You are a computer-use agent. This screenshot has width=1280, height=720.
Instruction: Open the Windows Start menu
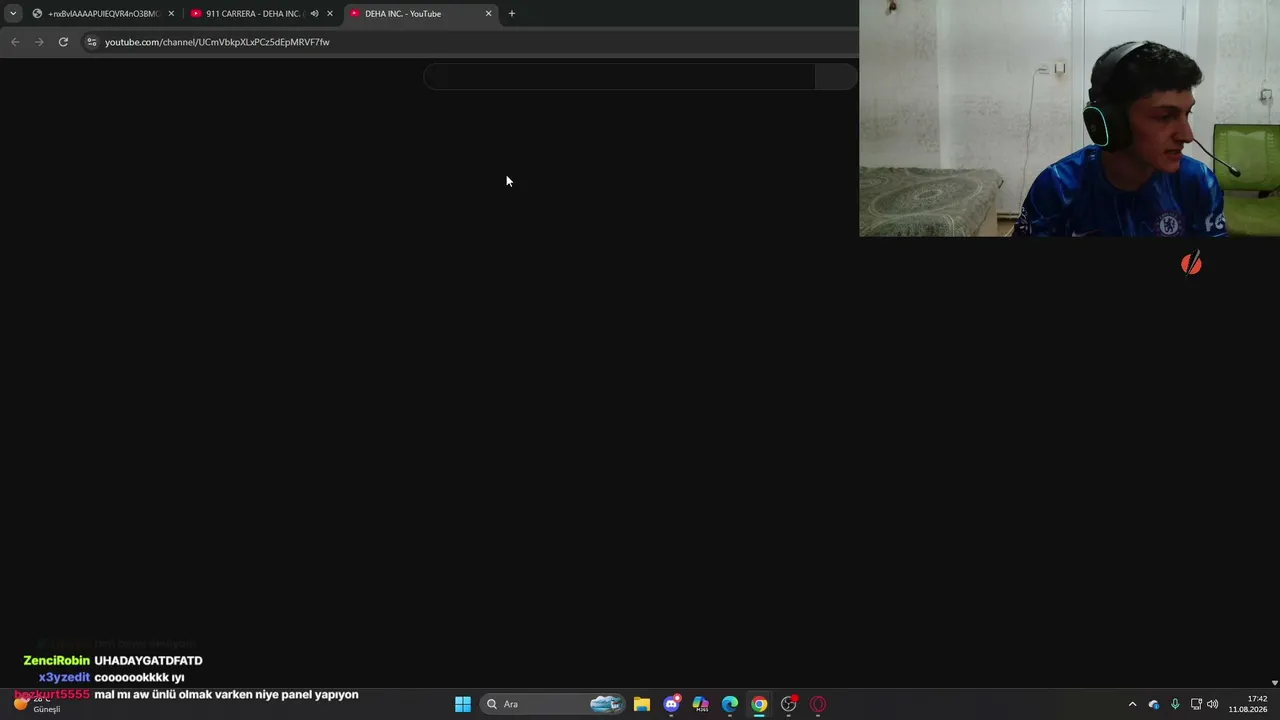[463, 704]
